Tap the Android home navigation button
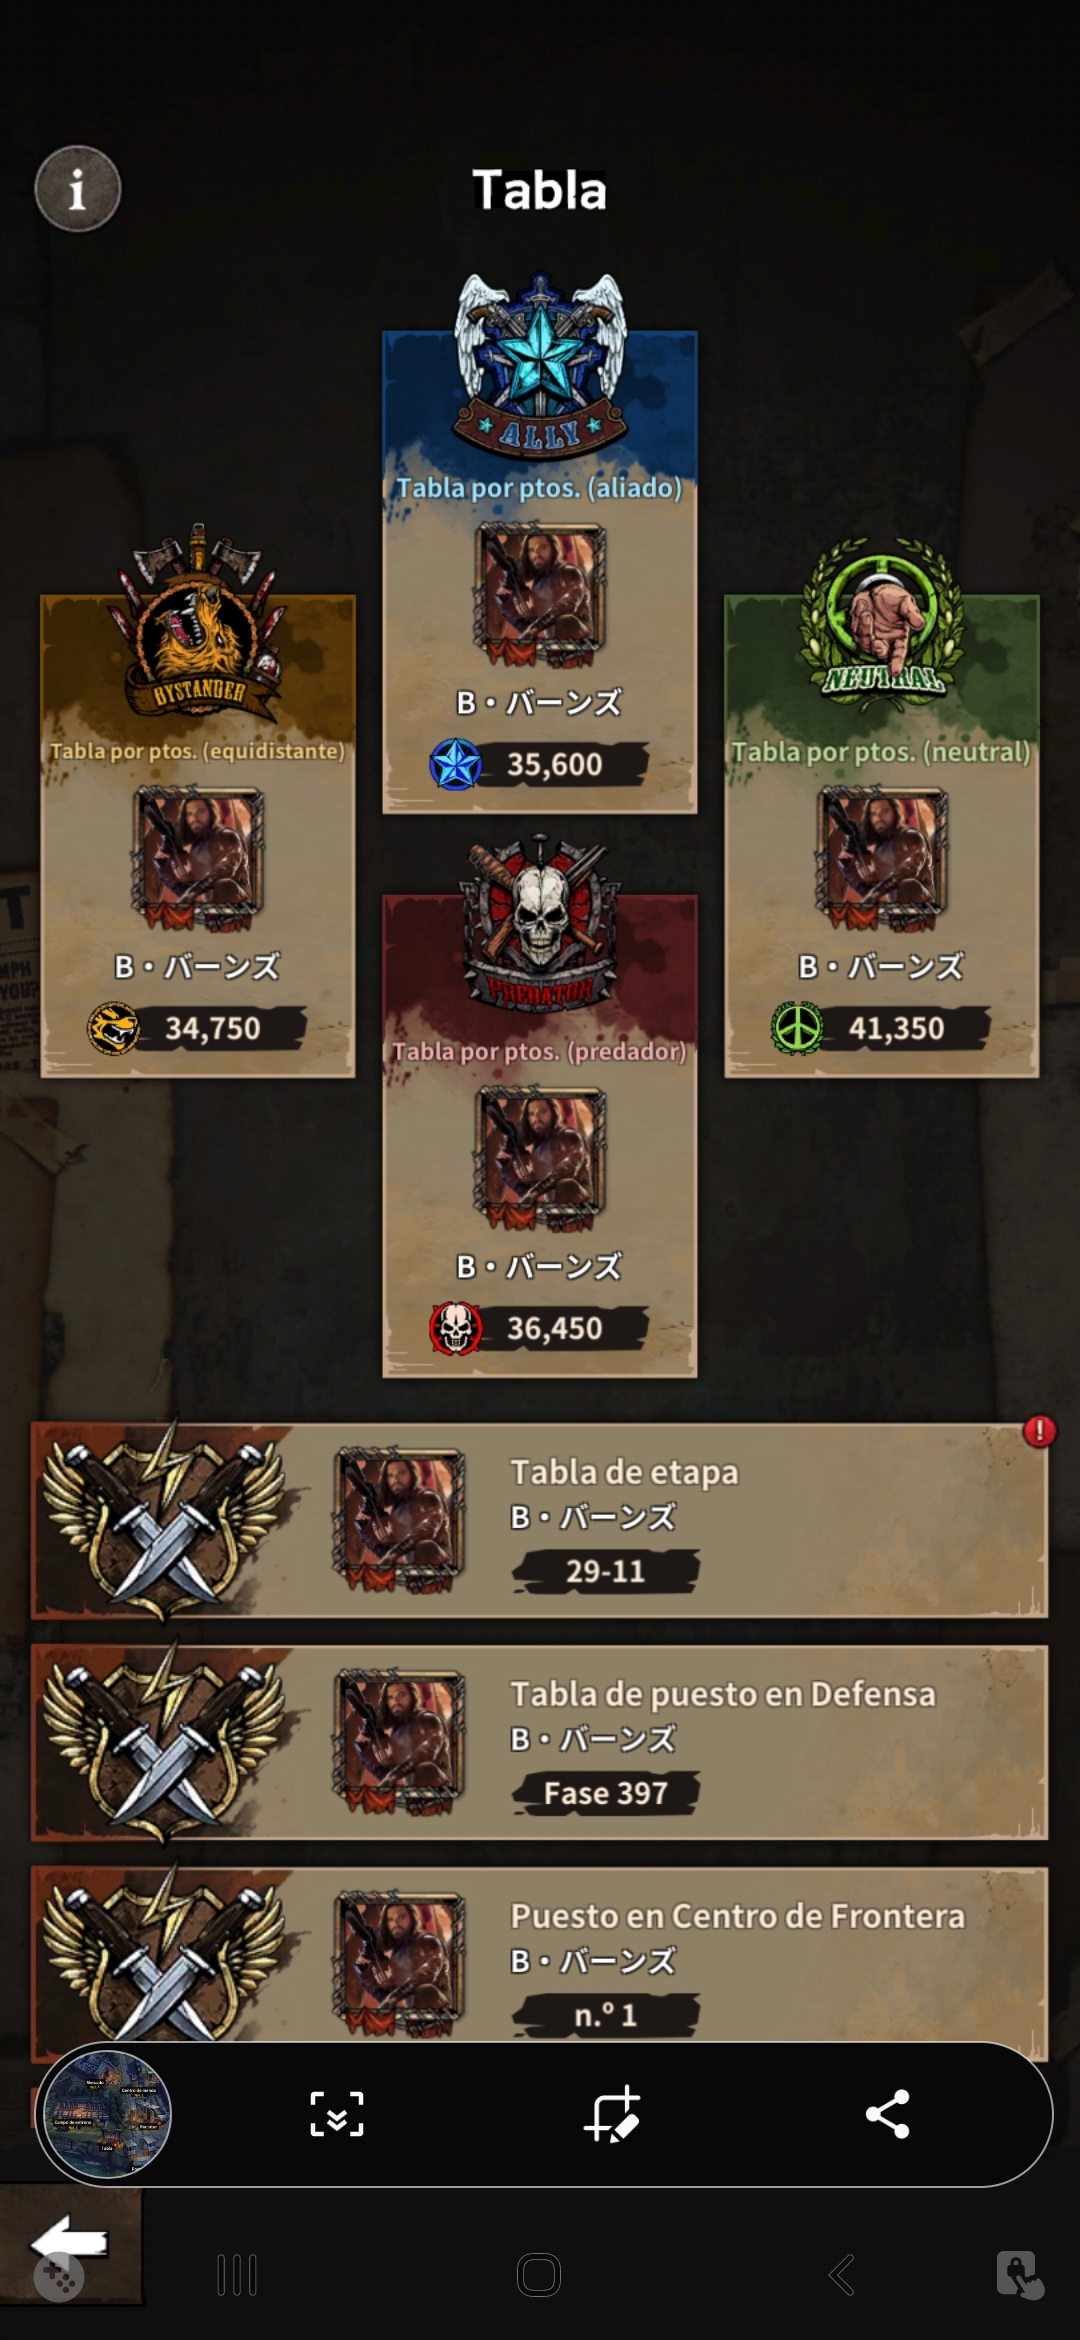Image resolution: width=1080 pixels, height=2340 pixels. pyautogui.click(x=539, y=2275)
